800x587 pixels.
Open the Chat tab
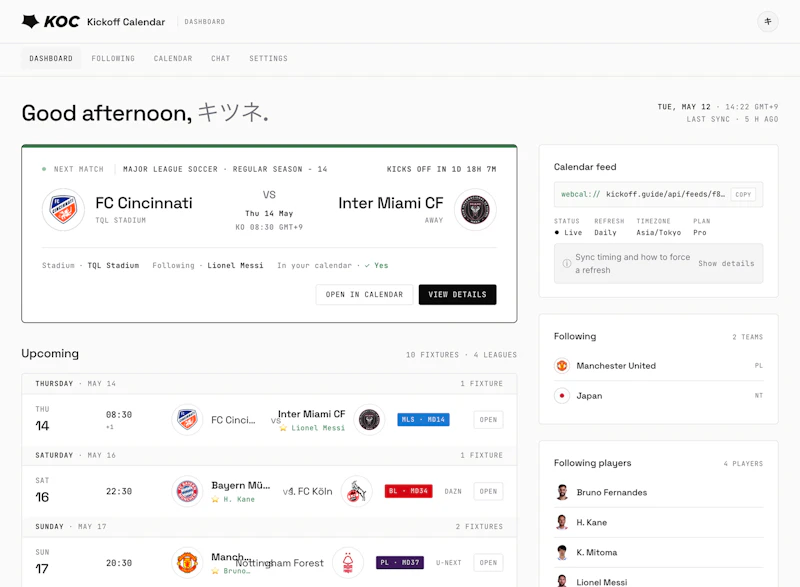coord(220,59)
